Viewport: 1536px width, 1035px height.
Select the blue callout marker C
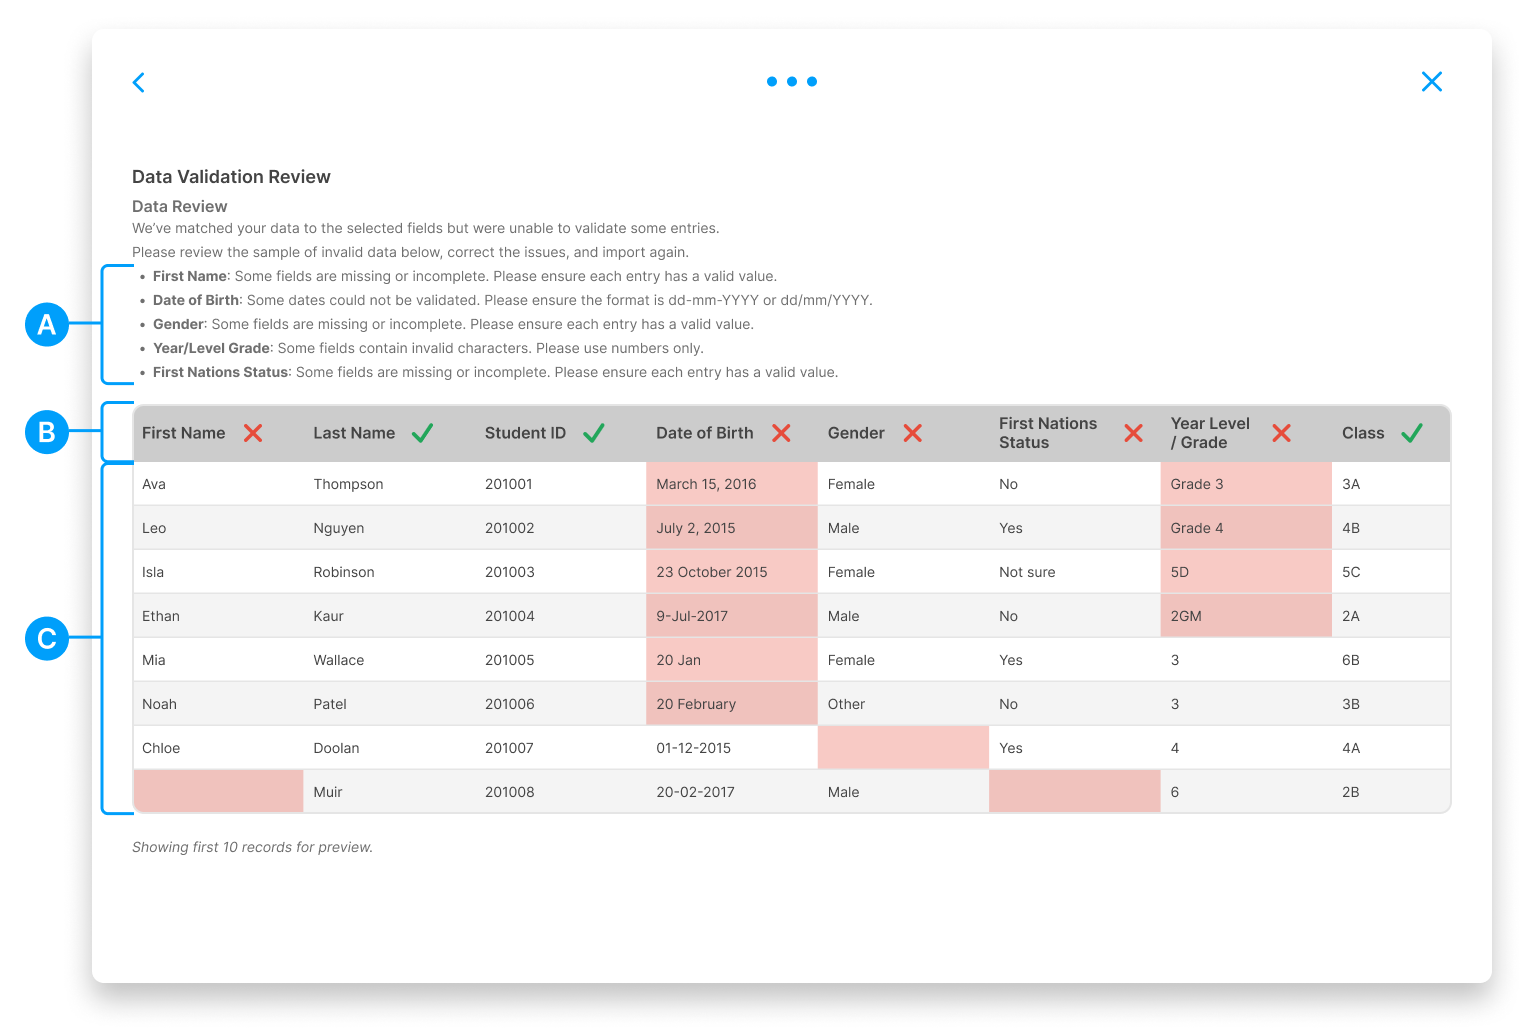click(x=47, y=638)
